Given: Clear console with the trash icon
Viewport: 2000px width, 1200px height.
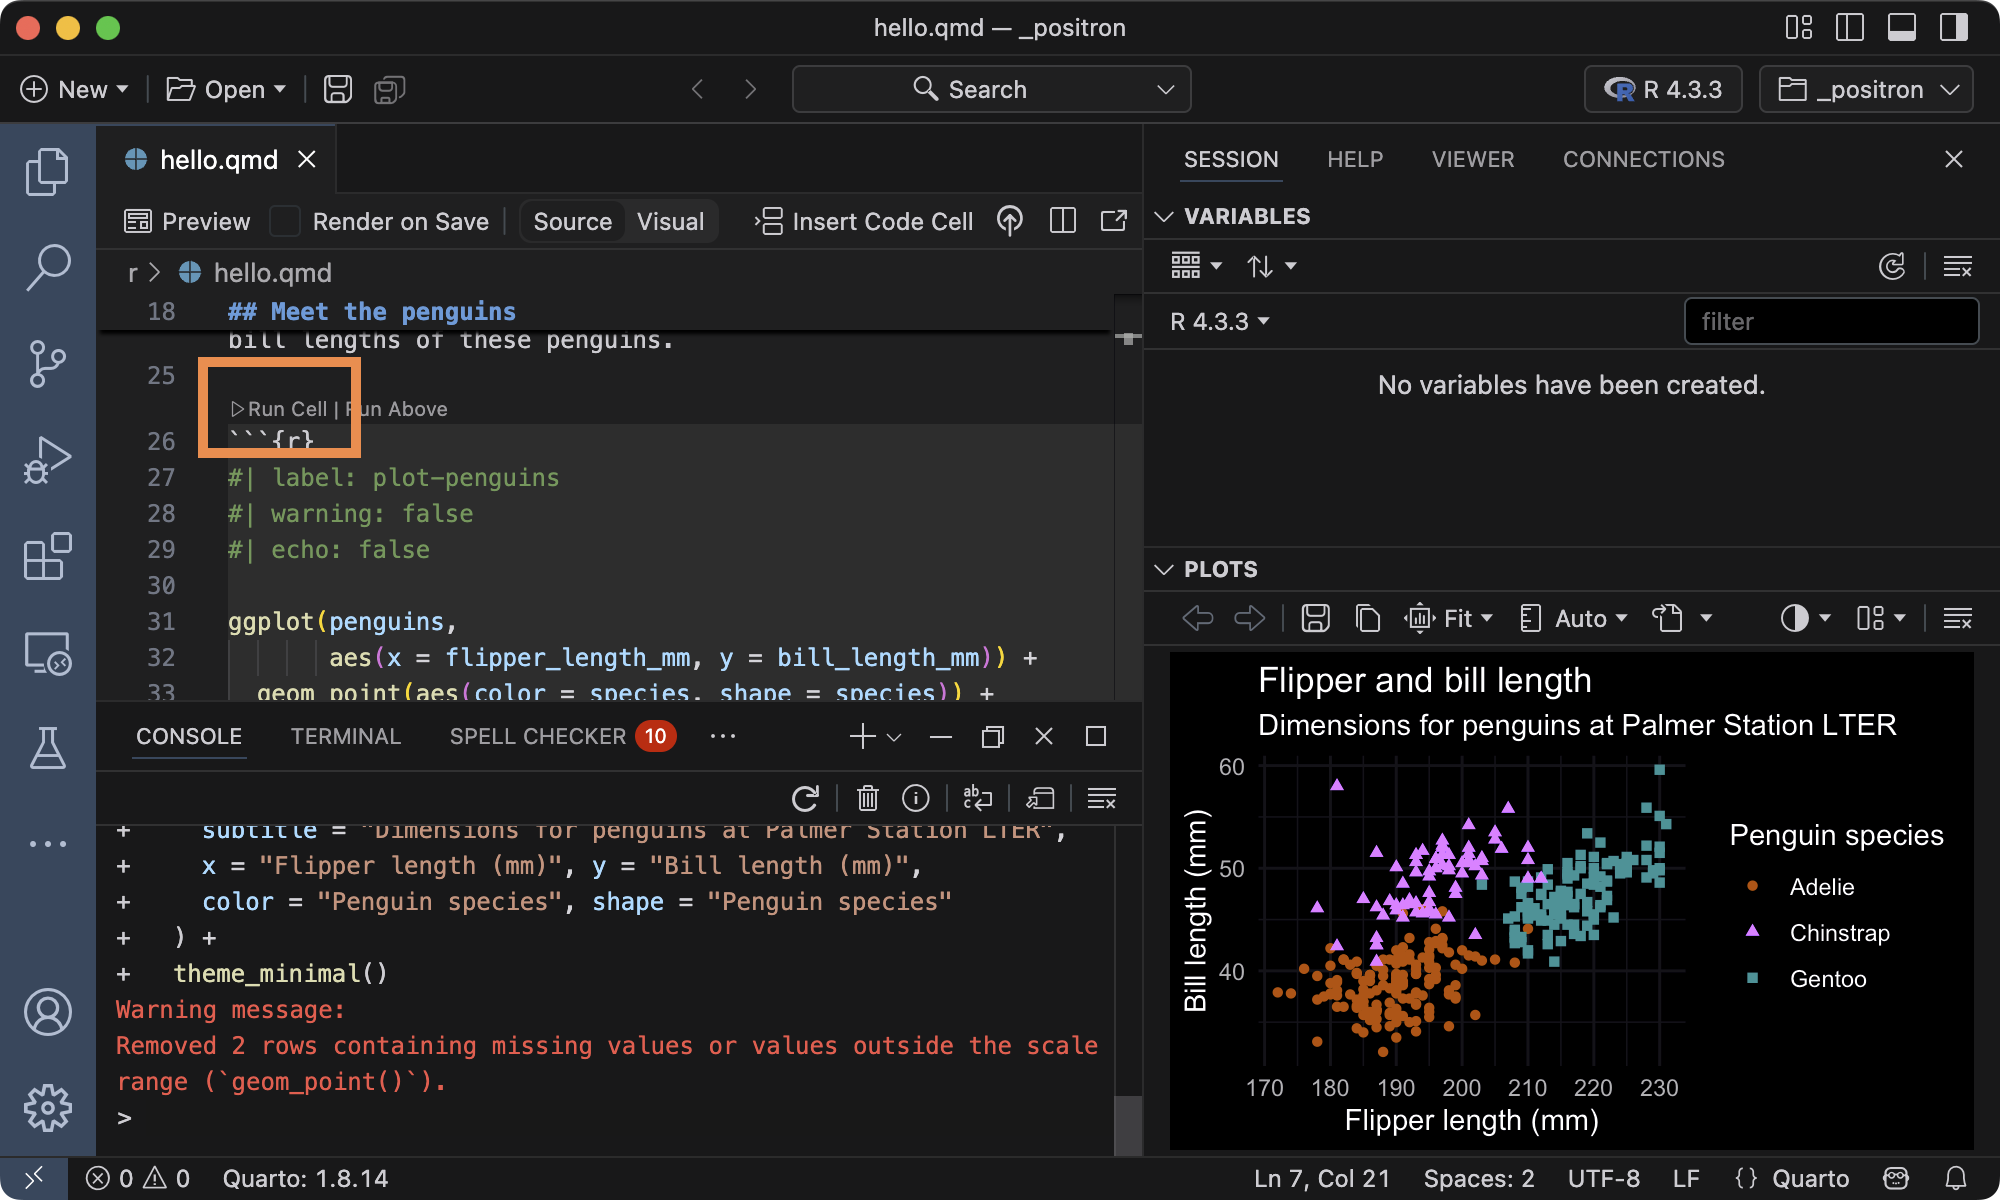Looking at the screenshot, I should pos(867,798).
